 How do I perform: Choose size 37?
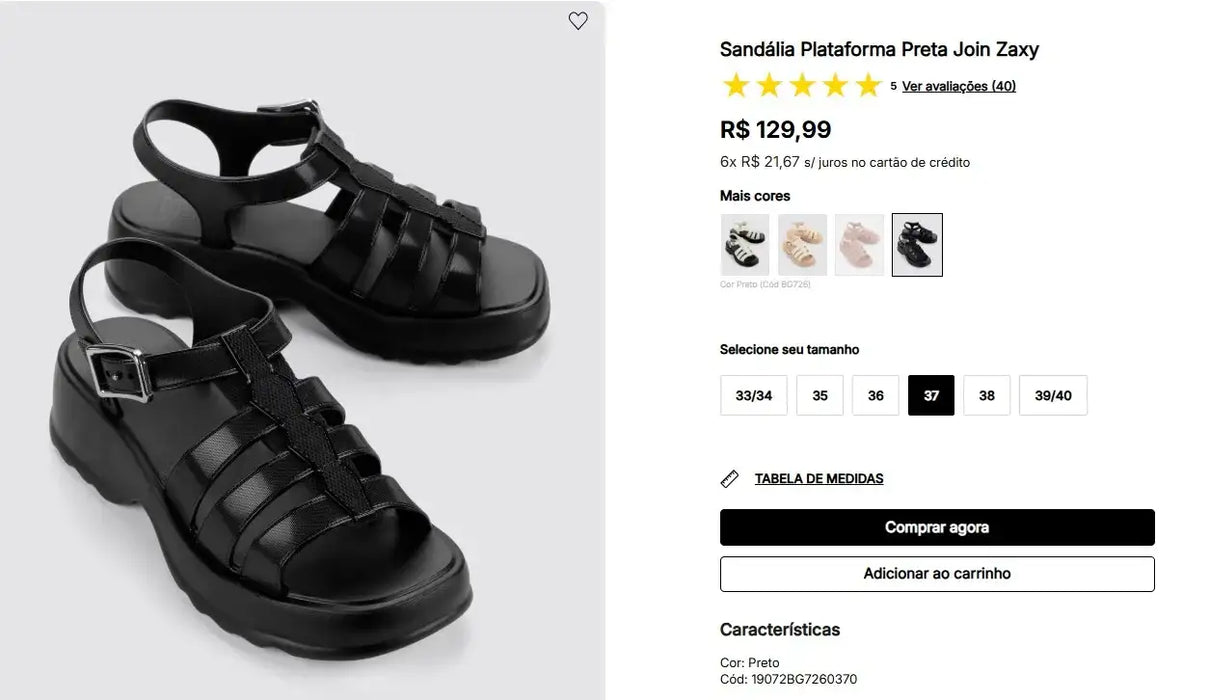[931, 395]
